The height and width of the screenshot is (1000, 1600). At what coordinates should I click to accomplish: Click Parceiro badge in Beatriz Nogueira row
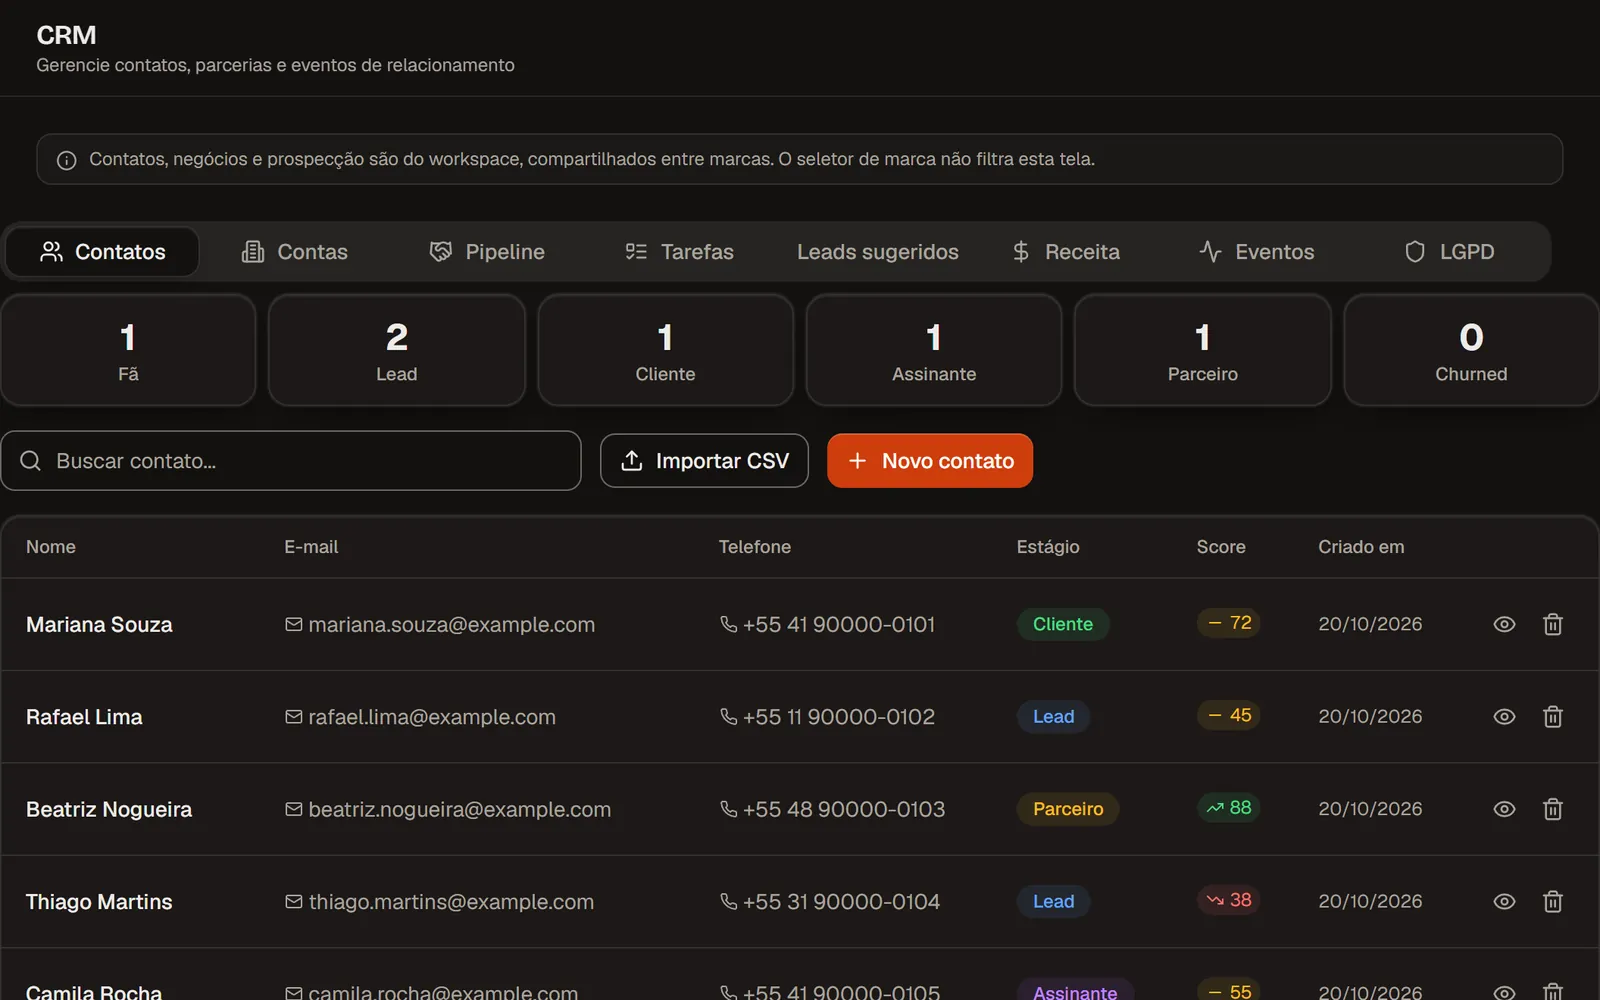coord(1068,809)
